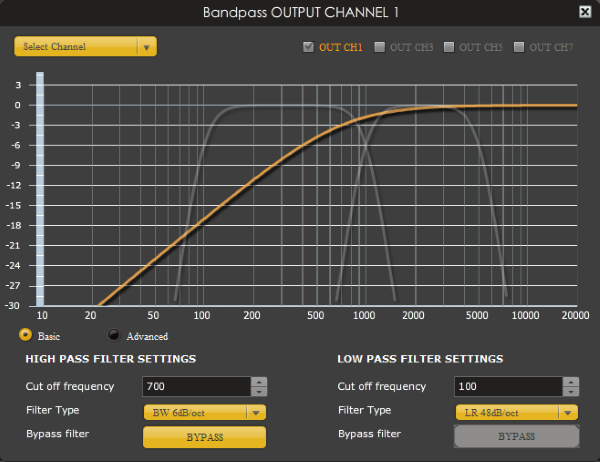600x462 pixels.
Task: Switch to Advanced mode radio button
Action: [x=114, y=335]
